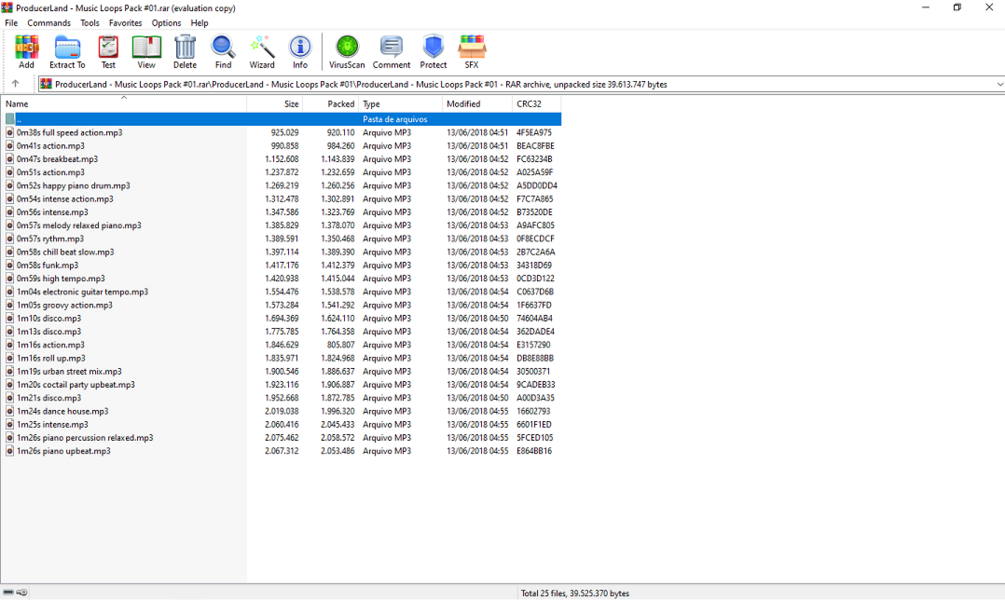Sort files by Size column header

[x=275, y=104]
